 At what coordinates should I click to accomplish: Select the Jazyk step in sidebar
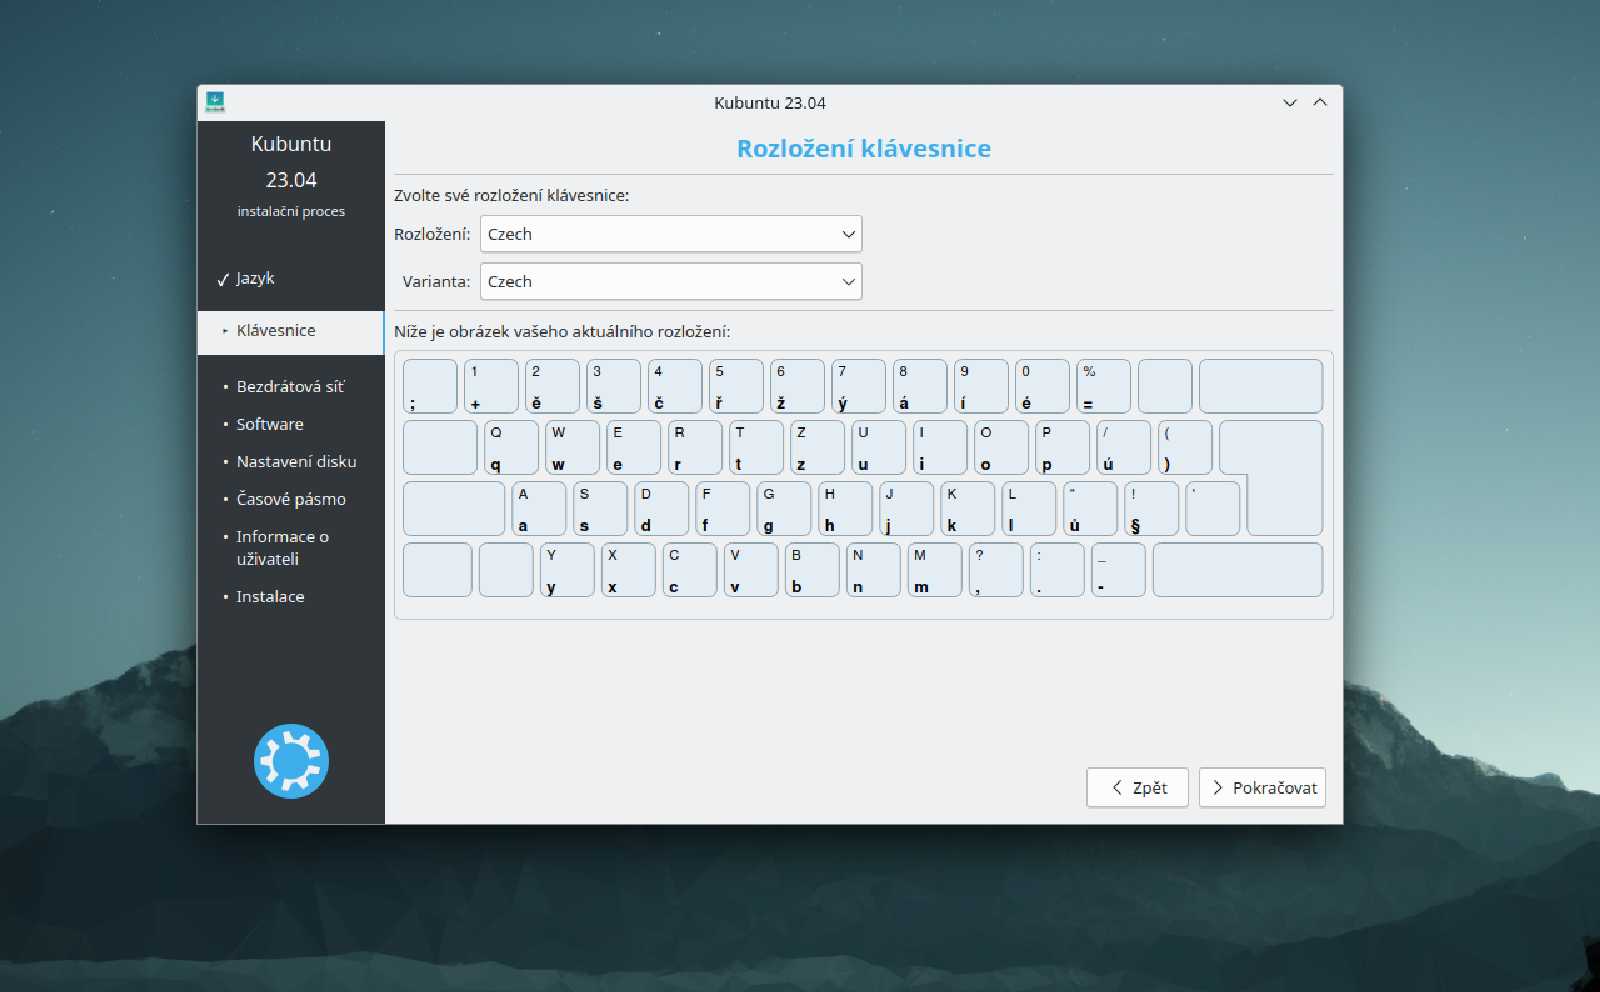[255, 278]
